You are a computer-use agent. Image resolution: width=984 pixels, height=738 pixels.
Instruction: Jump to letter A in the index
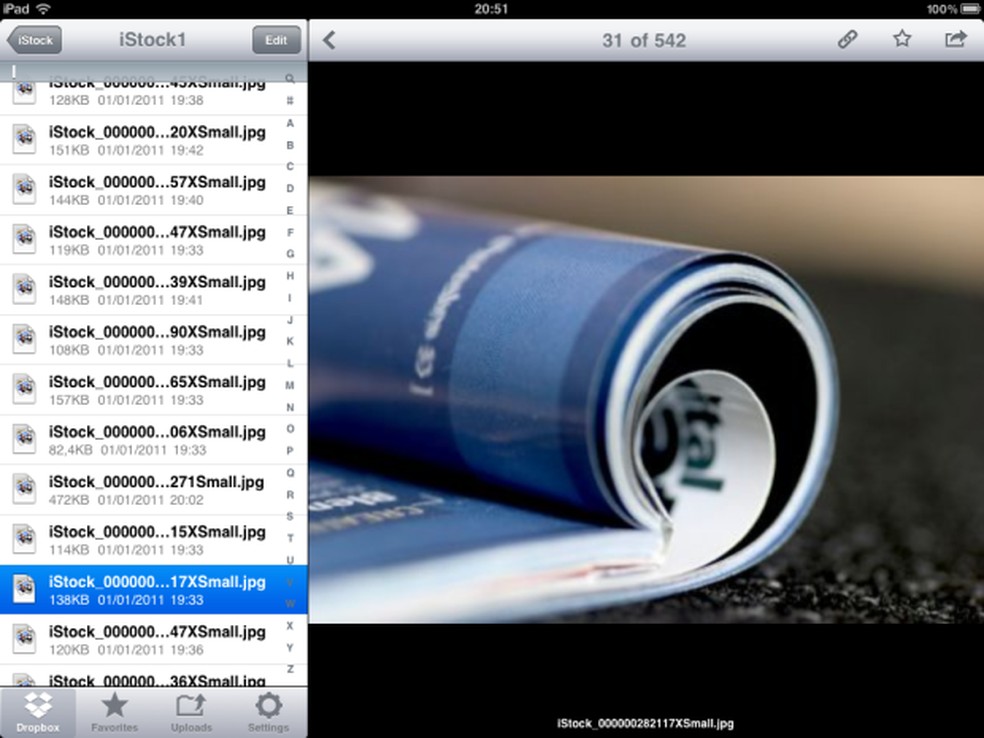point(290,123)
